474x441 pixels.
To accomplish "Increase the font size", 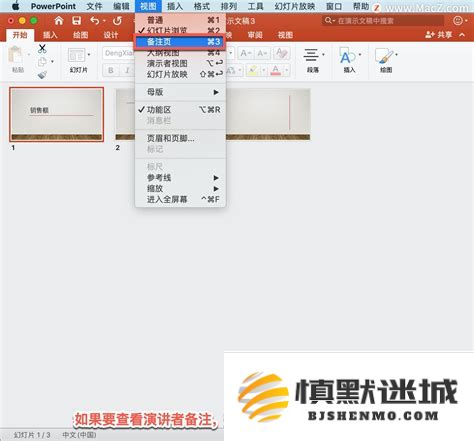I will 246,53.
